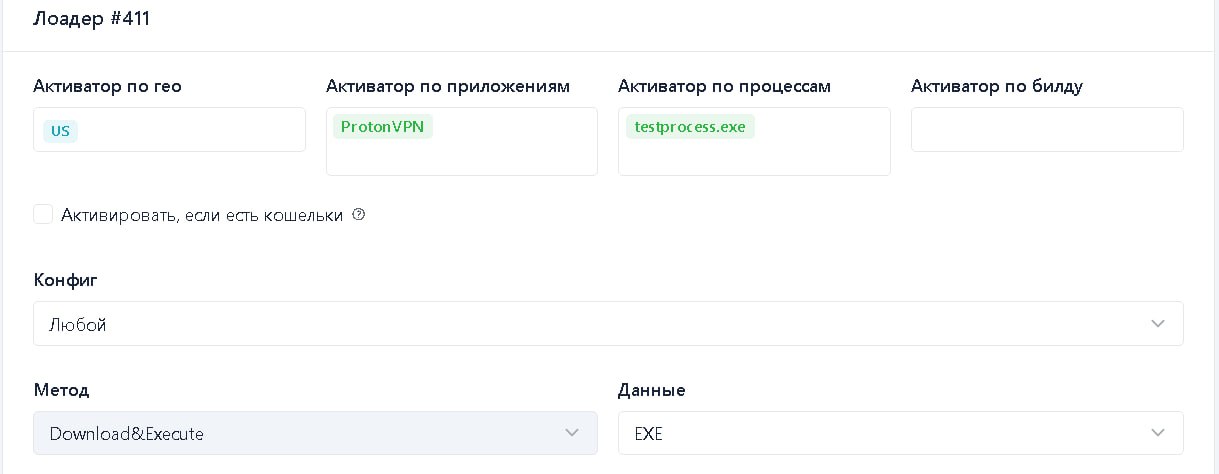Select the "US" tag in the geo field
Screen dimensions: 1219x474
(x=60, y=131)
